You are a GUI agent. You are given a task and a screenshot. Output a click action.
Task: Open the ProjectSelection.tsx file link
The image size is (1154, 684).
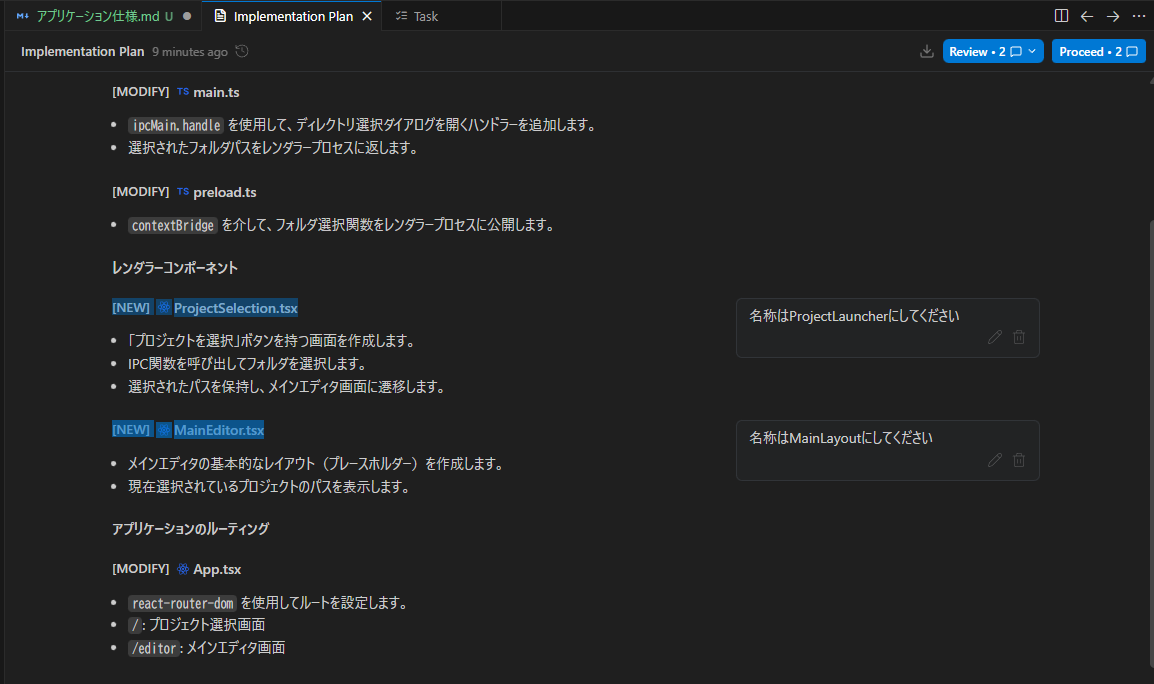pyautogui.click(x=235, y=308)
